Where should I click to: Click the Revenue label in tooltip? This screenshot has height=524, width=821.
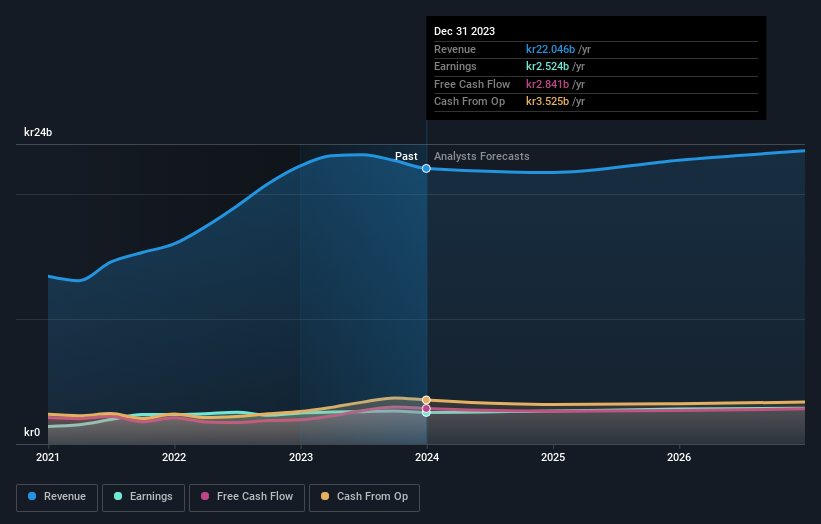[x=454, y=49]
